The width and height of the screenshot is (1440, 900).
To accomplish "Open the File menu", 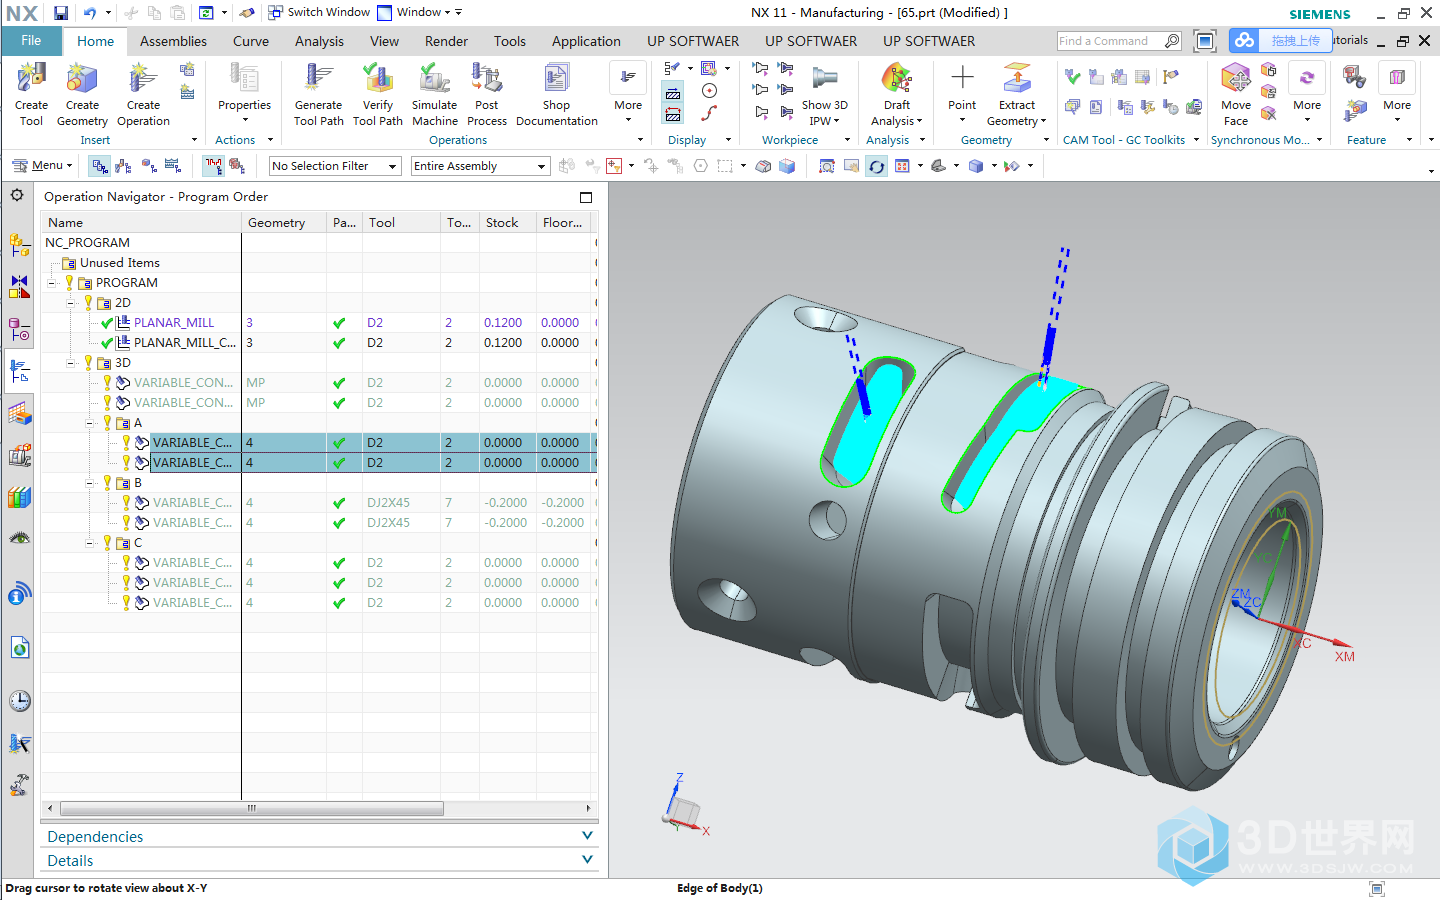I will click(31, 41).
